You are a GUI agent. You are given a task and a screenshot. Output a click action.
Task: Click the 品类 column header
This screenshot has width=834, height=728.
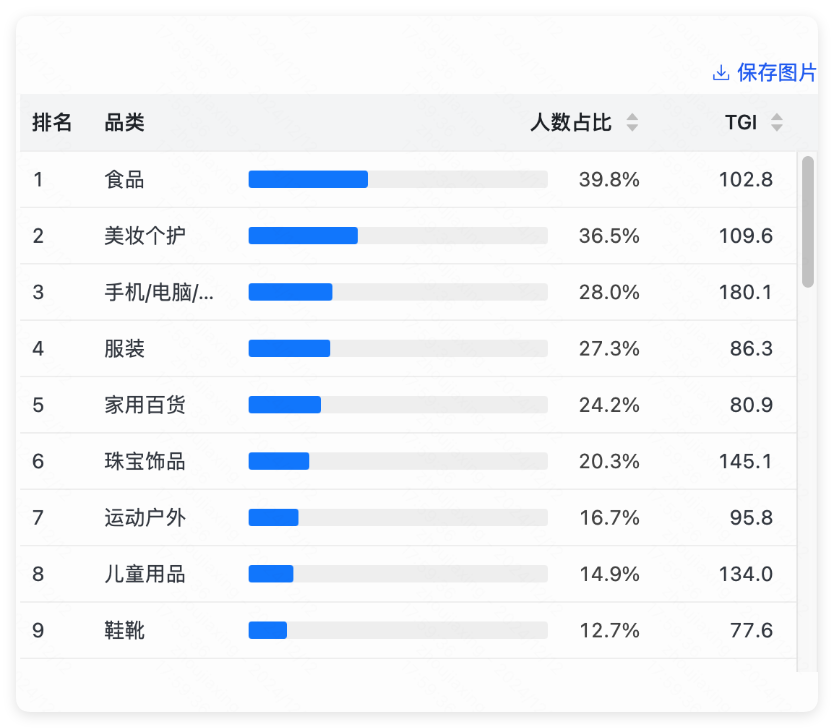point(124,123)
